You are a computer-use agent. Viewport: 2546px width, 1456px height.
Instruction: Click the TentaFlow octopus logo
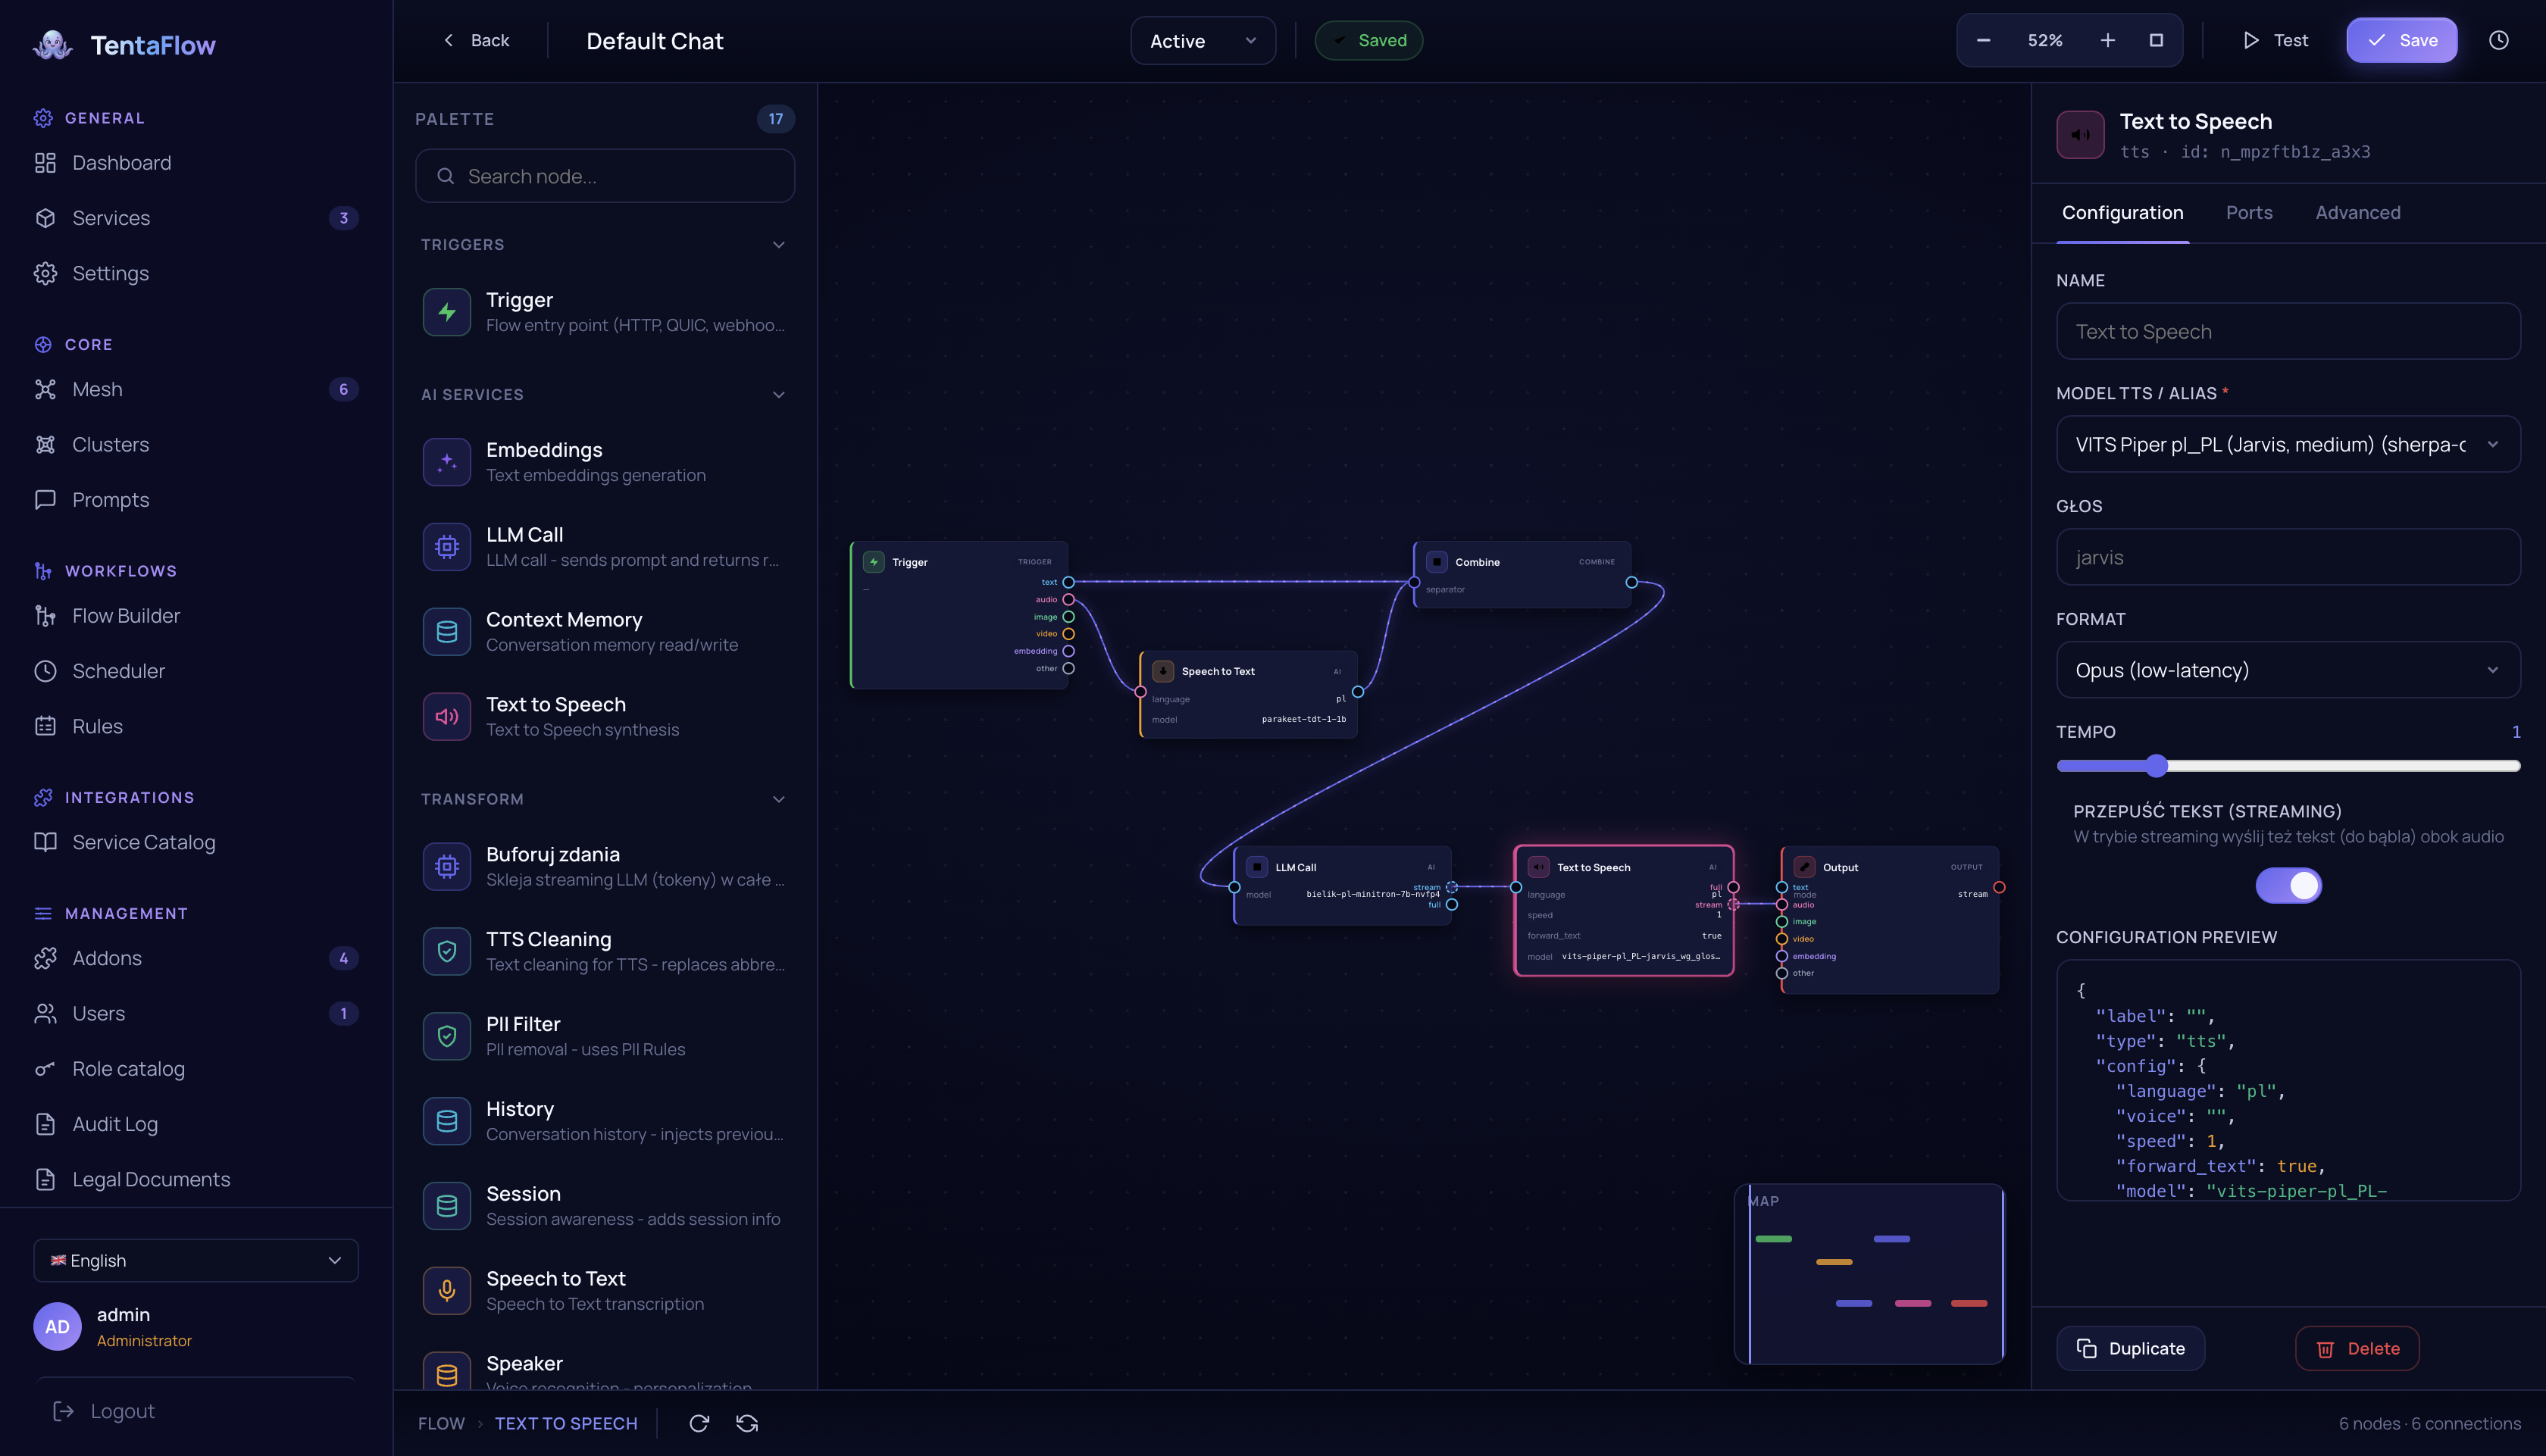(x=53, y=45)
